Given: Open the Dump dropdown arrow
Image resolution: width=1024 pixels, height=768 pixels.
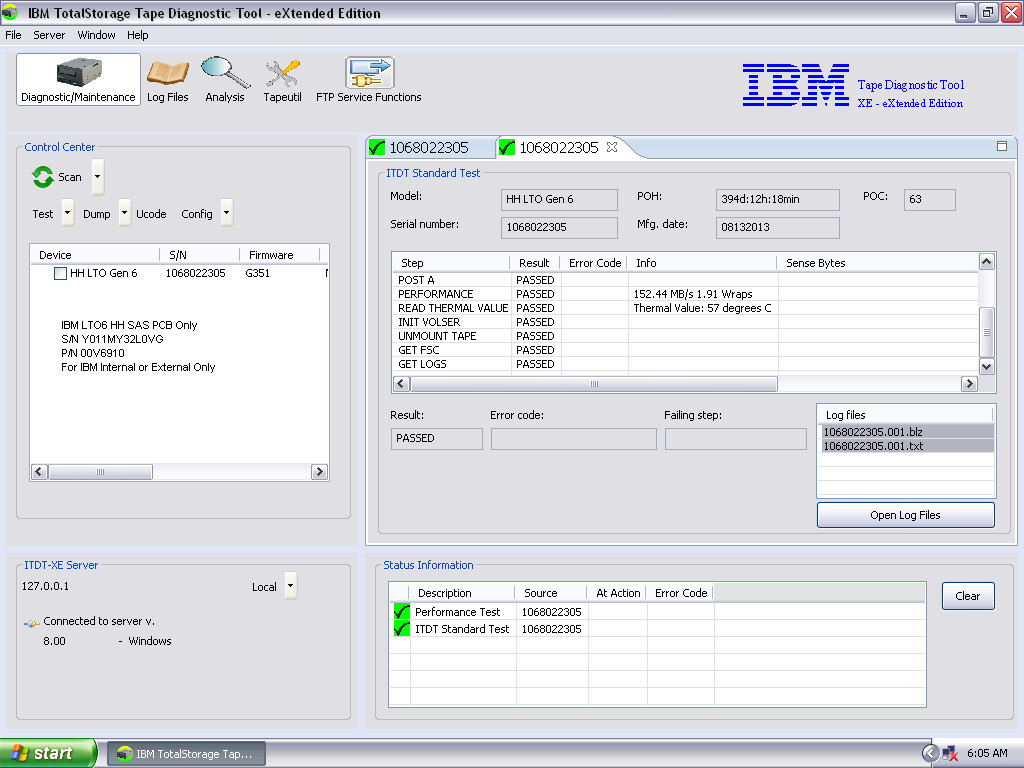Looking at the screenshot, I should point(124,212).
